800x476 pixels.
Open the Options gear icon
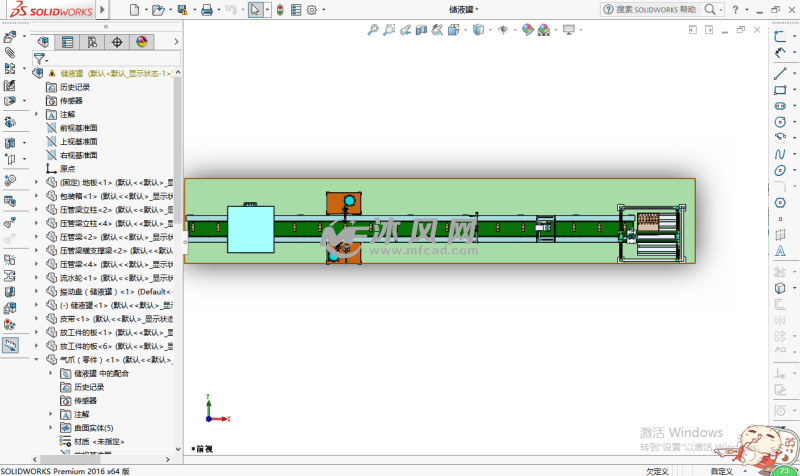[312, 10]
